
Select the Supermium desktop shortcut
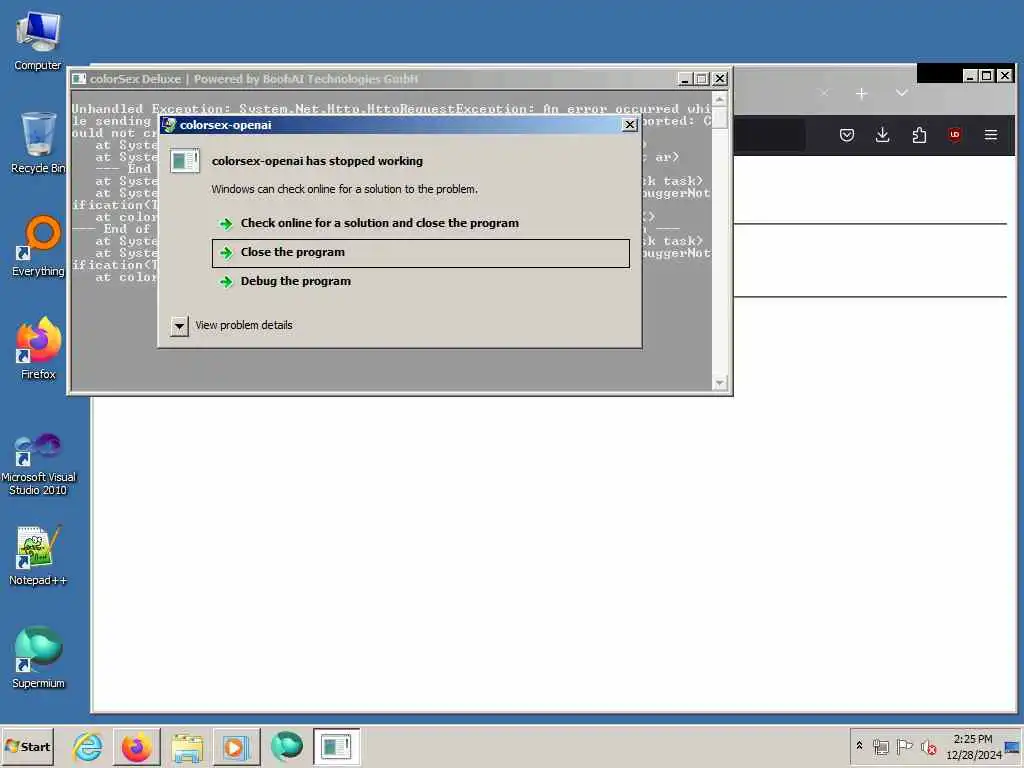(38, 658)
